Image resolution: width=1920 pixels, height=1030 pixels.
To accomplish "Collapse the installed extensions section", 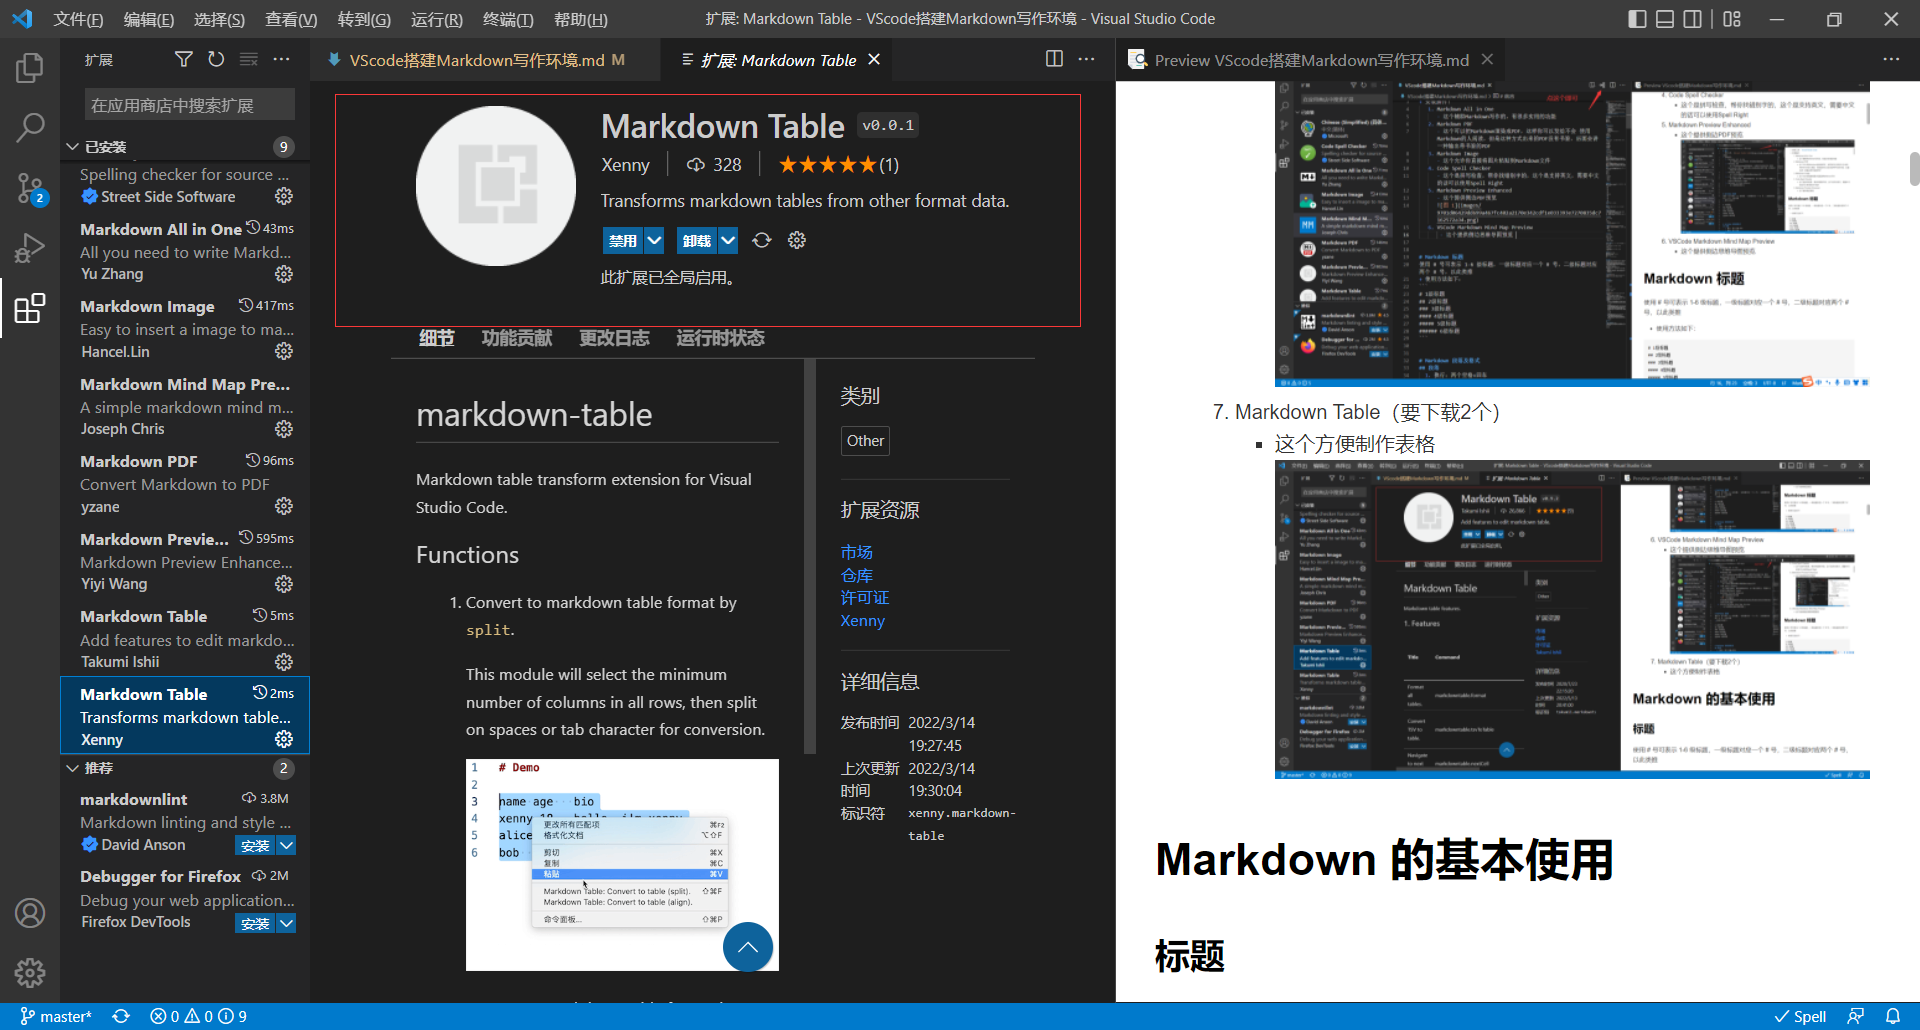I will (x=73, y=147).
